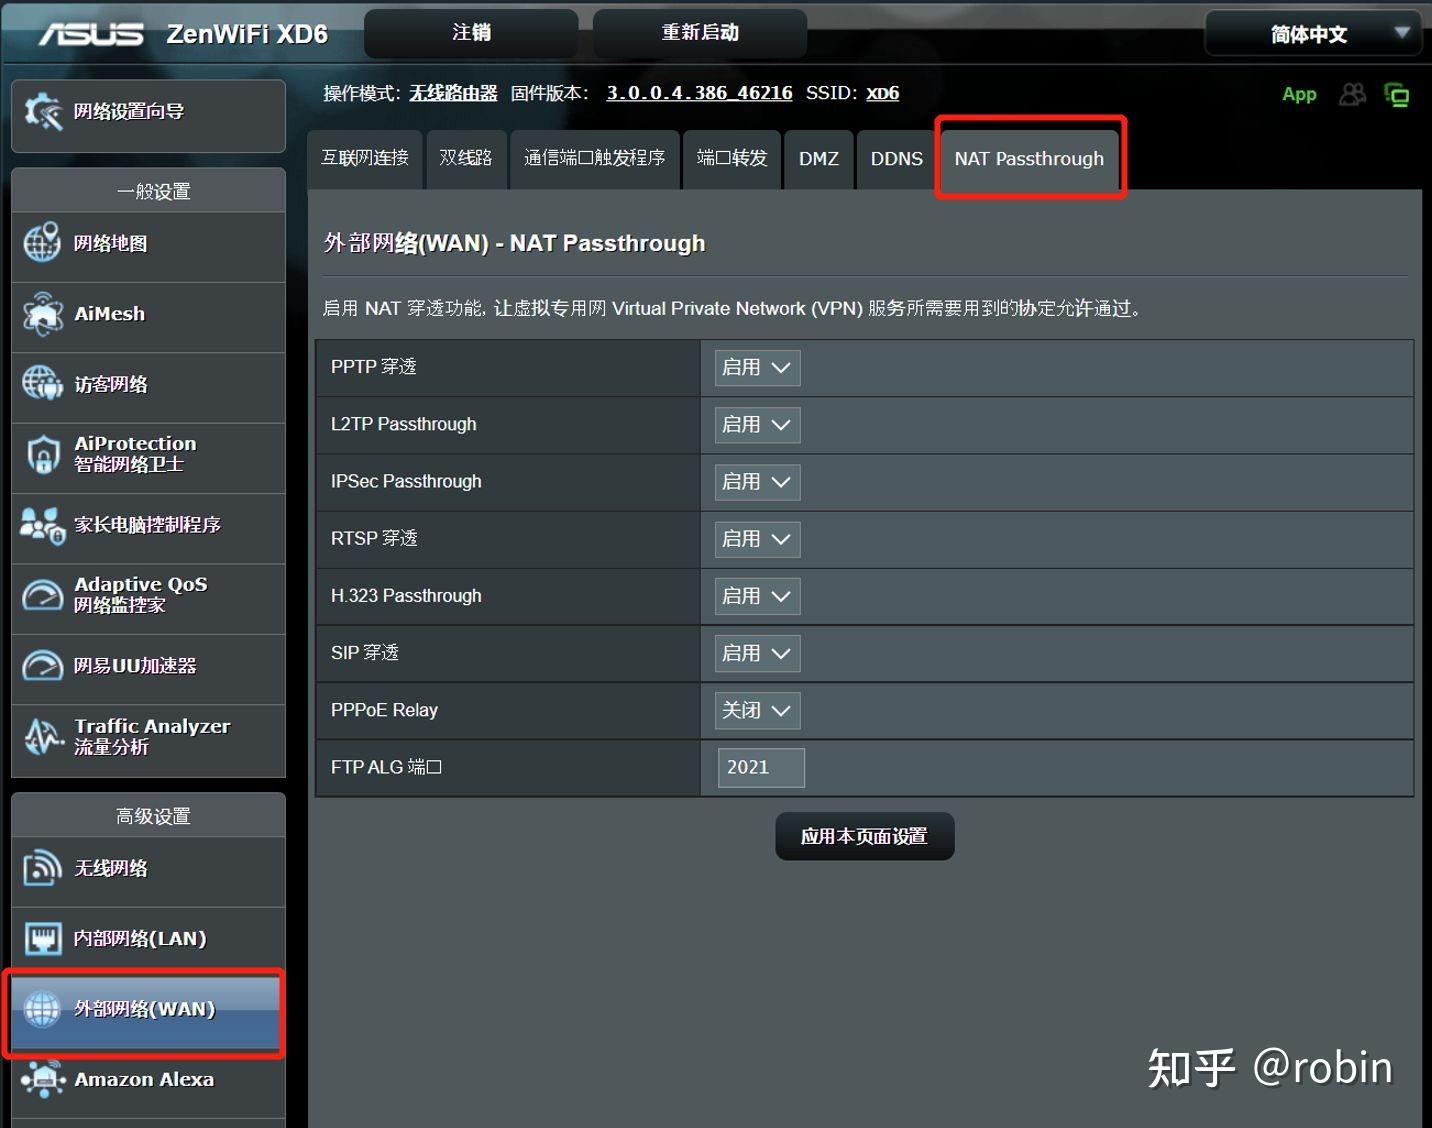Open the IPSec Passthrough dropdown

pos(757,482)
